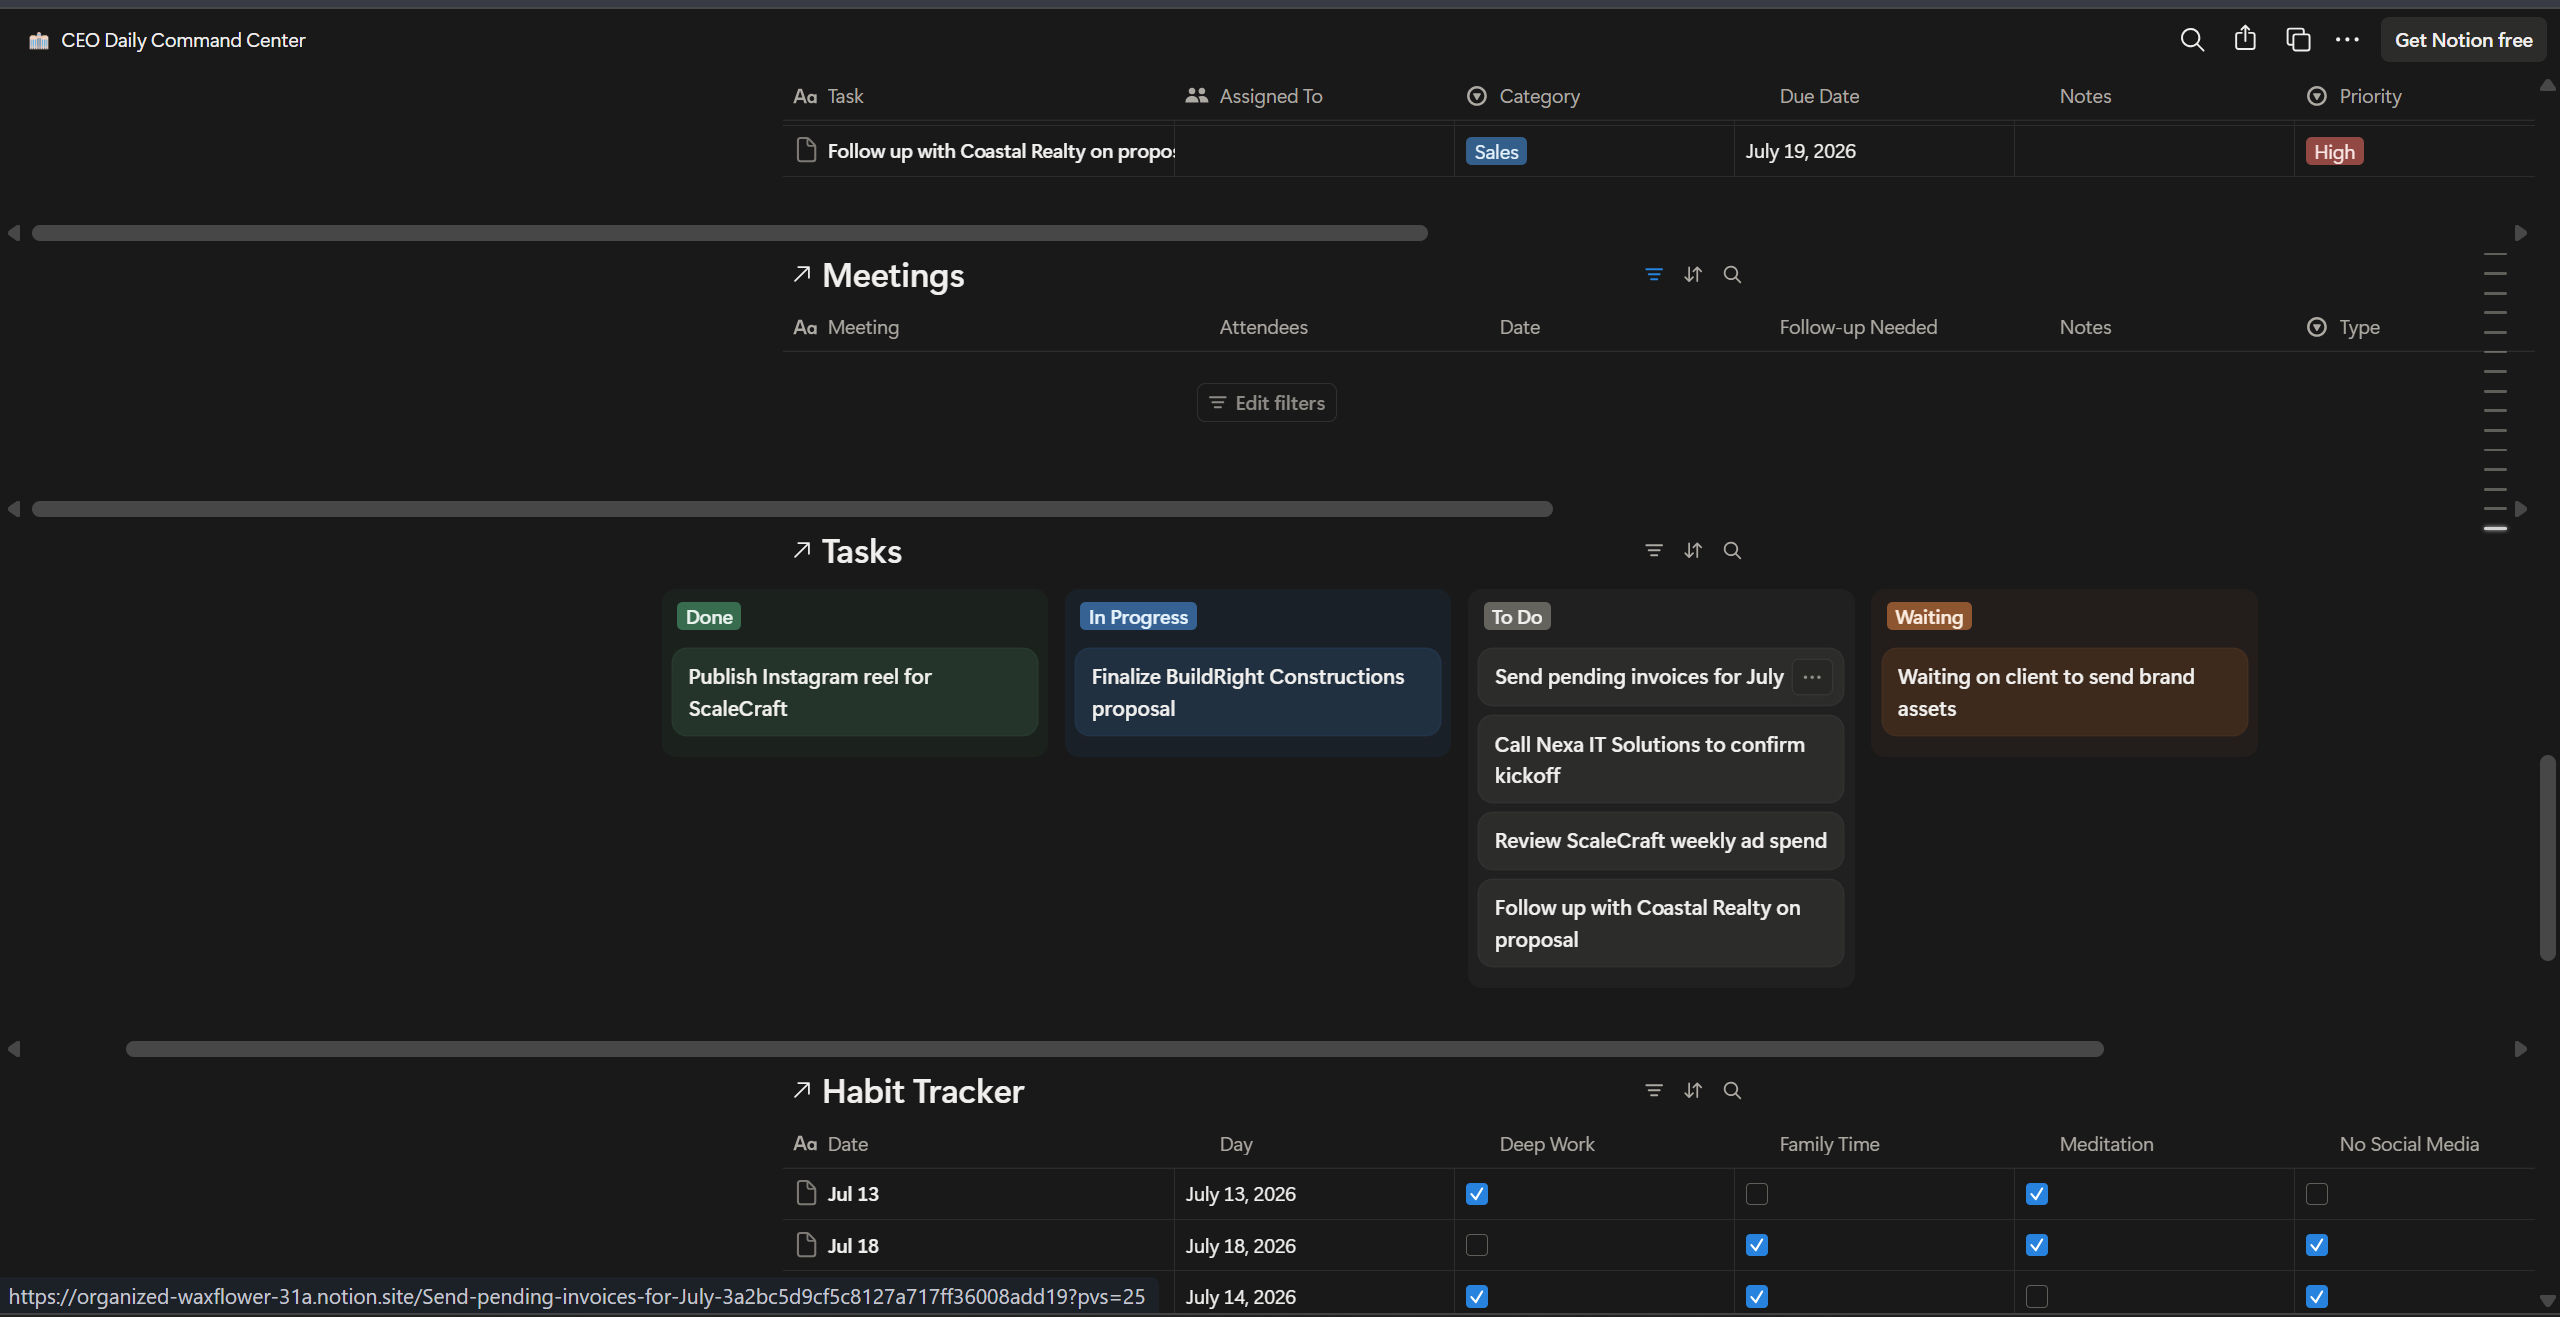This screenshot has height=1317, width=2560.
Task: Click horizontal scrollbar under Meetings table
Action: 792,509
